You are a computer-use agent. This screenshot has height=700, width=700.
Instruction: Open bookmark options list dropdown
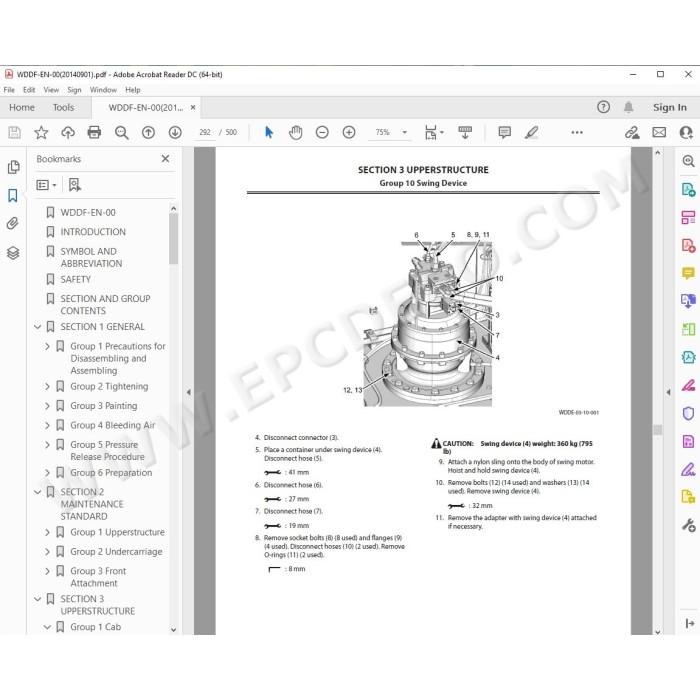tap(46, 185)
